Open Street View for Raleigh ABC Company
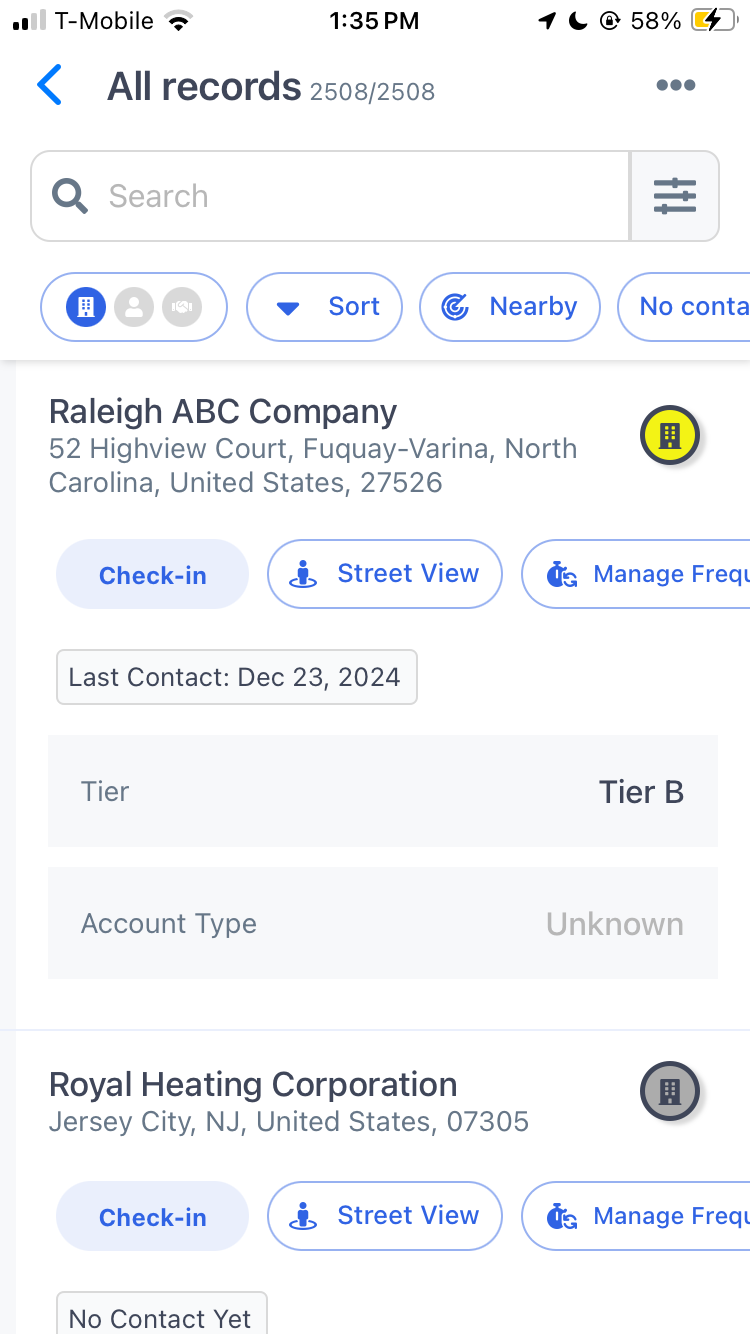Screen dimensions: 750x1334 pyautogui.click(x=385, y=574)
